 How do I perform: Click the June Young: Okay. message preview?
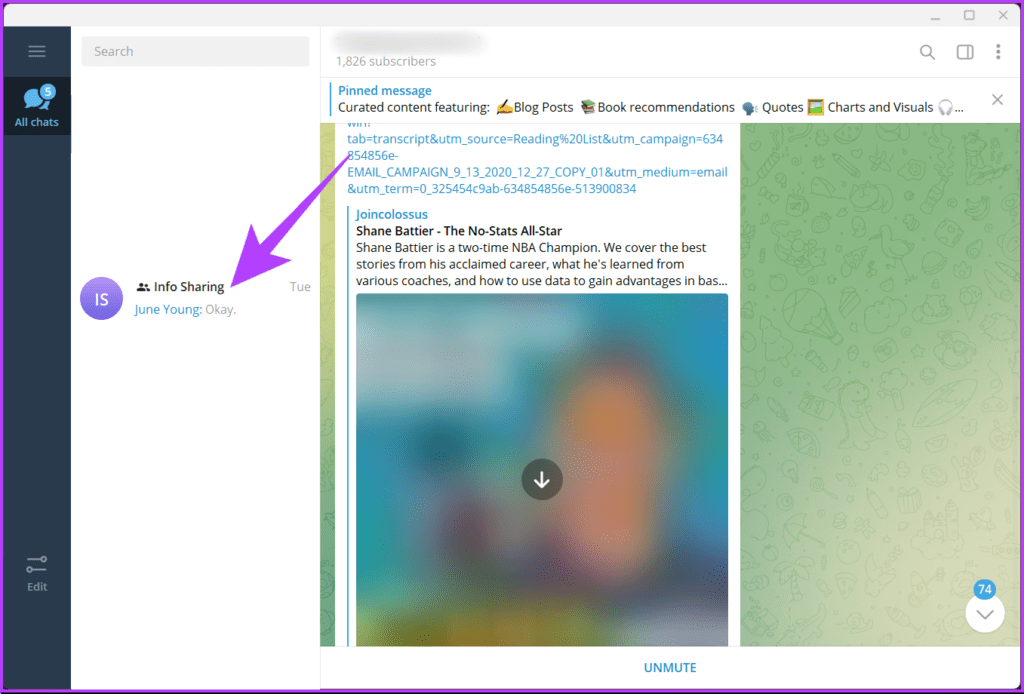[x=185, y=309]
